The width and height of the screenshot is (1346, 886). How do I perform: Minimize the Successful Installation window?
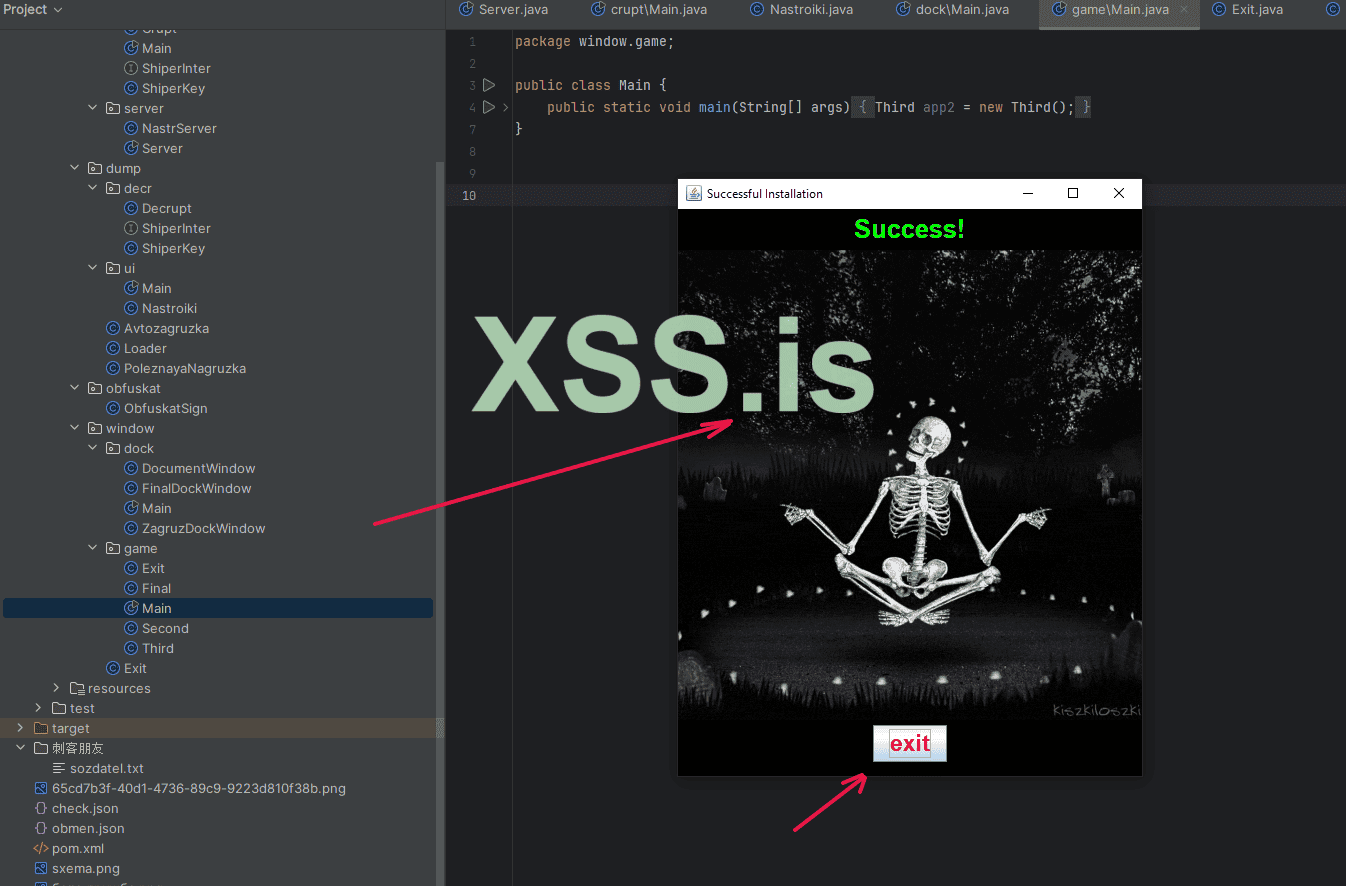pos(1027,193)
